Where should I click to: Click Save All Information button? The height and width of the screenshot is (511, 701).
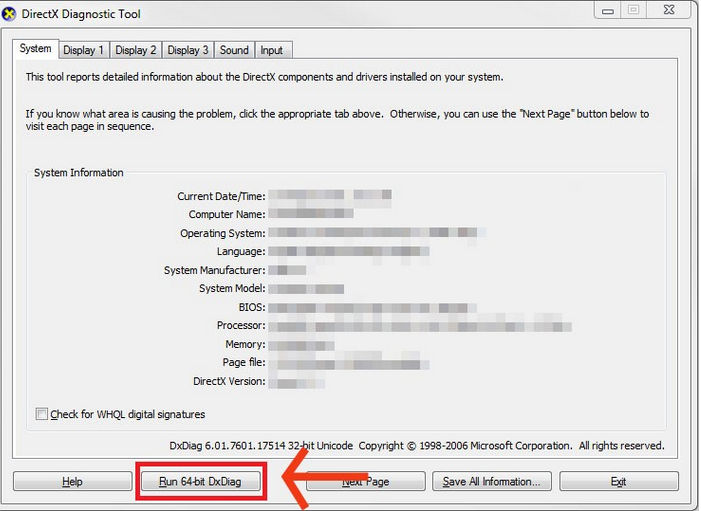coord(492,481)
